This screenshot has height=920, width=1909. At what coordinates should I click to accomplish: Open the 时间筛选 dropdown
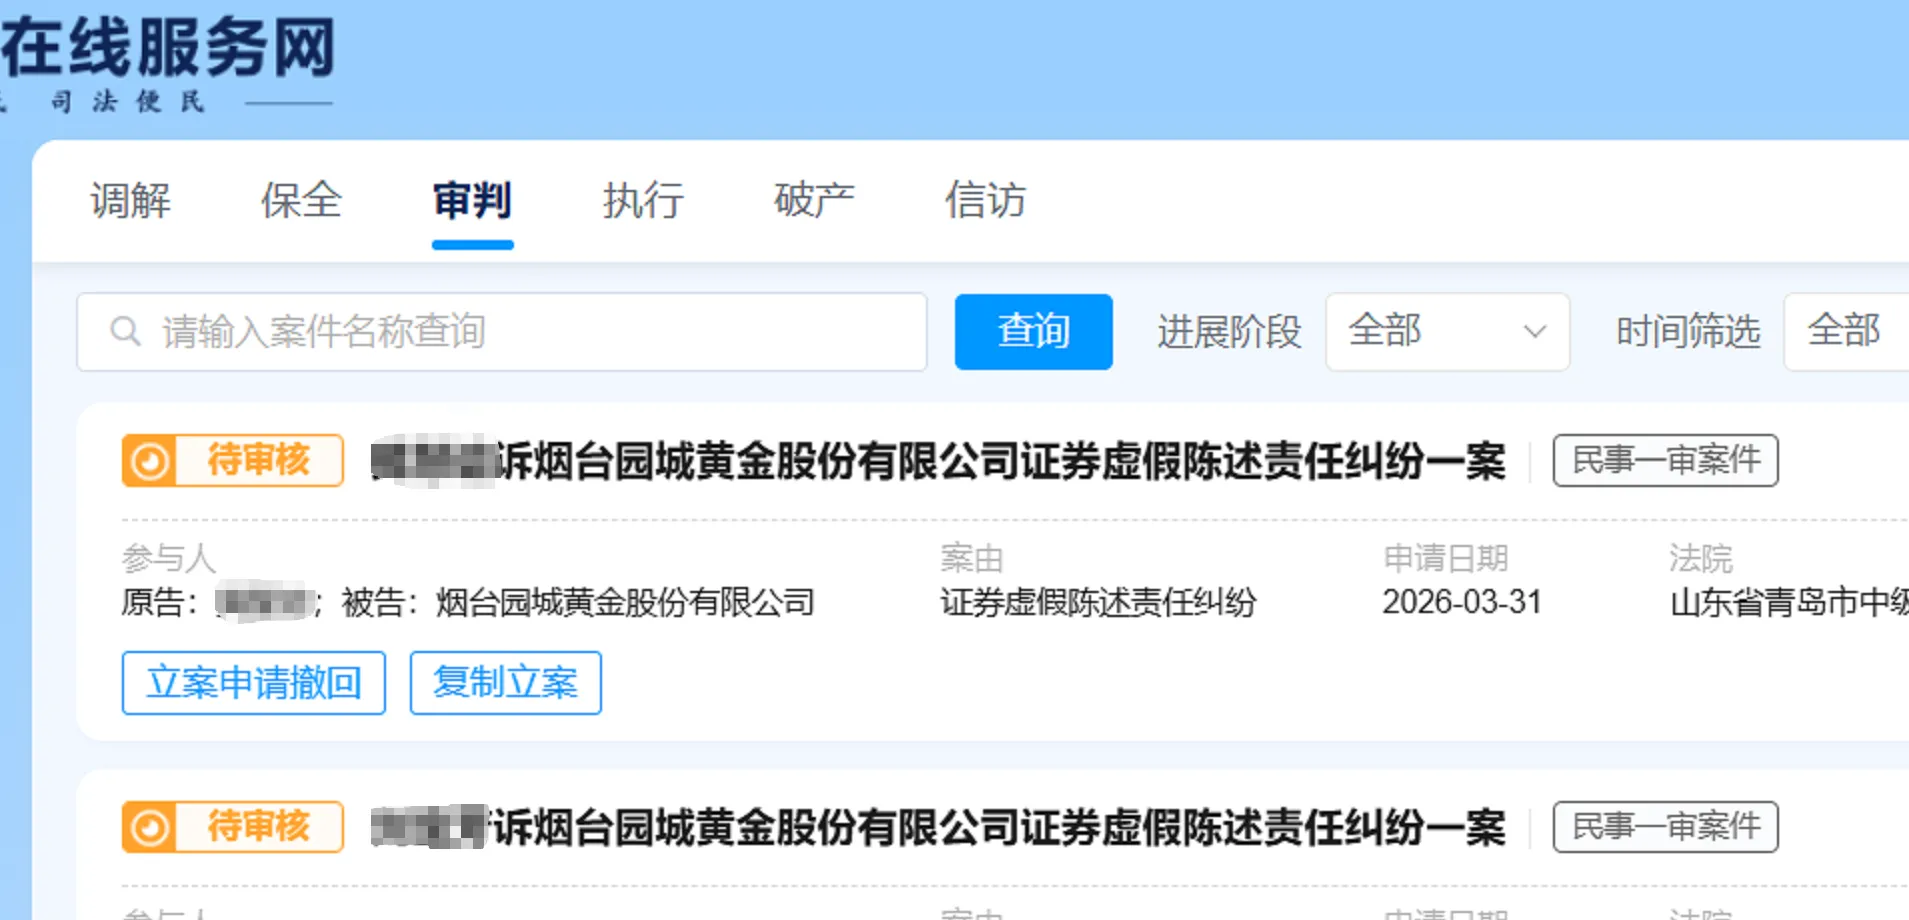[1845, 331]
